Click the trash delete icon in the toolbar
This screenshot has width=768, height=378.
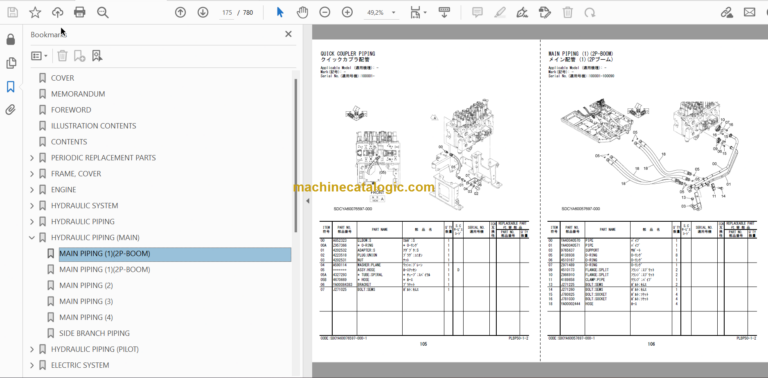click(567, 12)
